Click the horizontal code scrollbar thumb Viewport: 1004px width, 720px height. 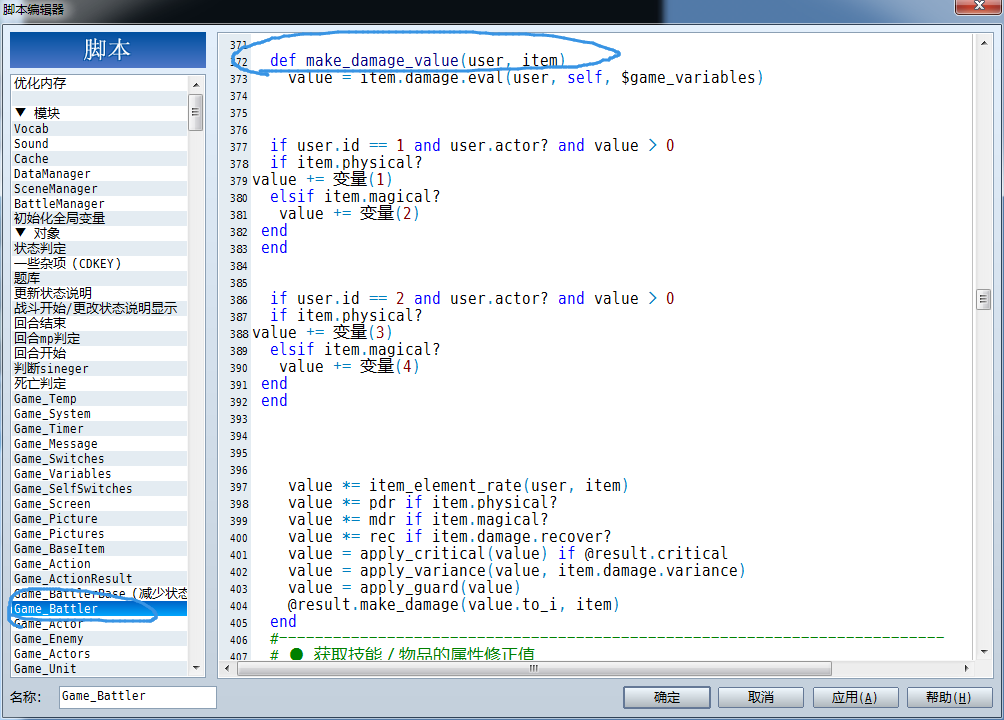[534, 668]
